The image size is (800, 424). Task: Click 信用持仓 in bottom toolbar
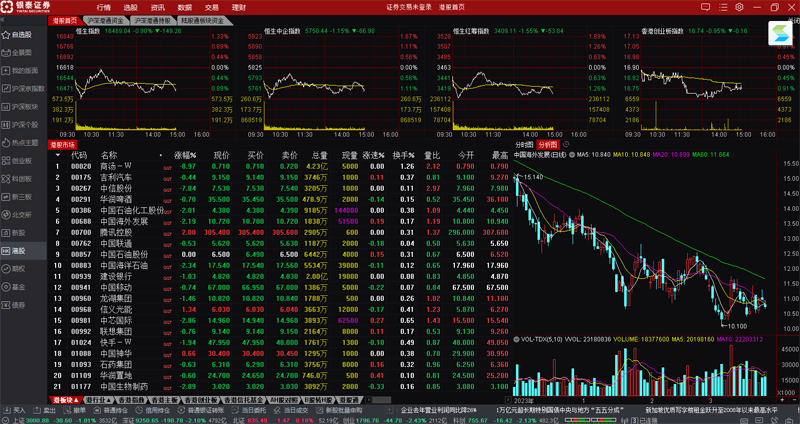(x=153, y=410)
